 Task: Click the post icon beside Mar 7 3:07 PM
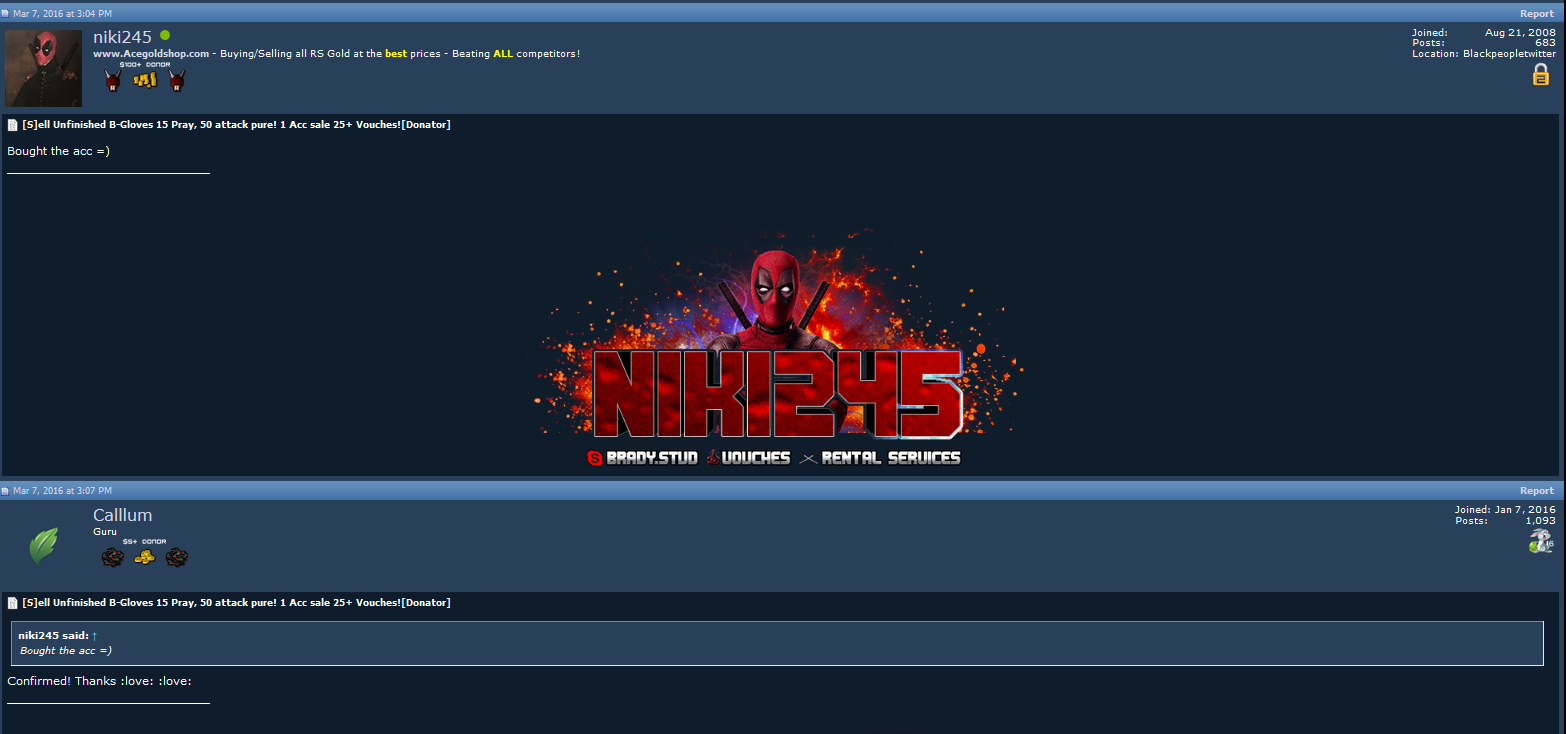[5, 491]
